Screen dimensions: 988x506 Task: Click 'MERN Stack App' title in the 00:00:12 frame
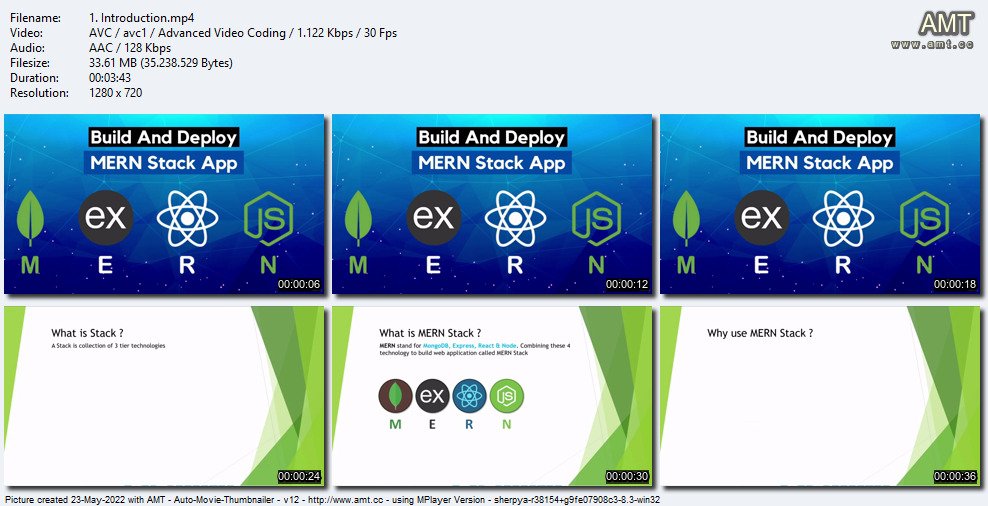[491, 163]
